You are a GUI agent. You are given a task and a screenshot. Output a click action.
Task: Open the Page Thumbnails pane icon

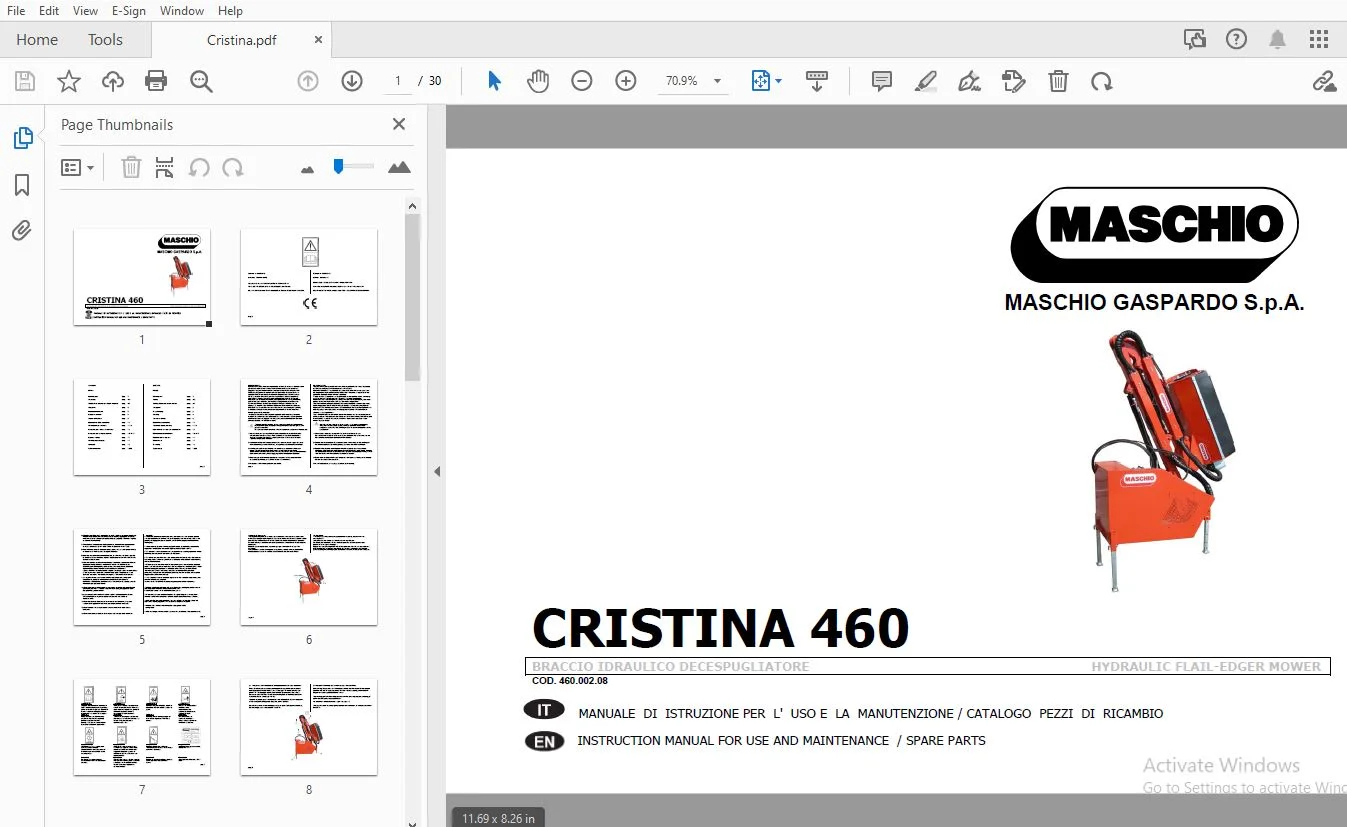pos(22,138)
